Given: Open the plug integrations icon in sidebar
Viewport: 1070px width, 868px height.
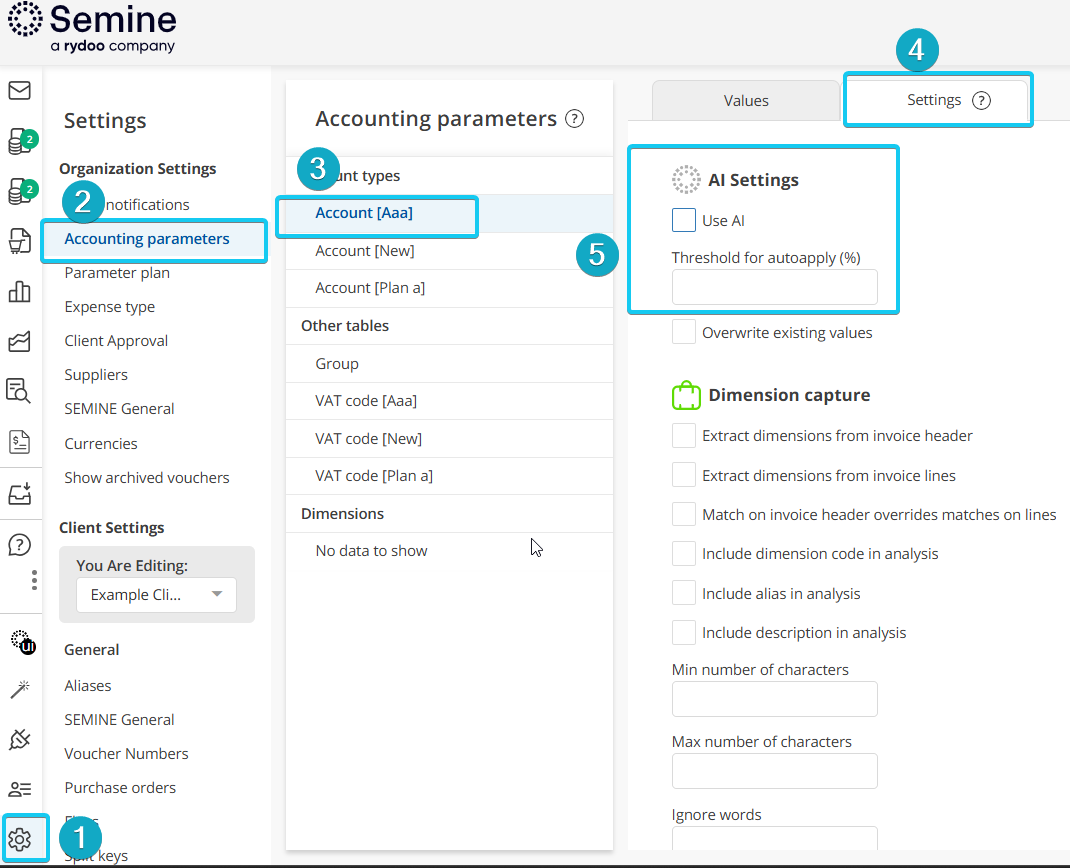Looking at the screenshot, I should tap(19, 739).
